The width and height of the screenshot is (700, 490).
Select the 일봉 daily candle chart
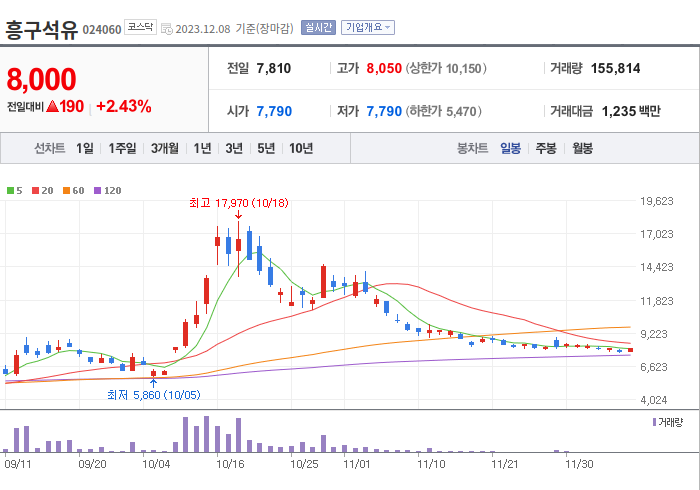tap(510, 148)
